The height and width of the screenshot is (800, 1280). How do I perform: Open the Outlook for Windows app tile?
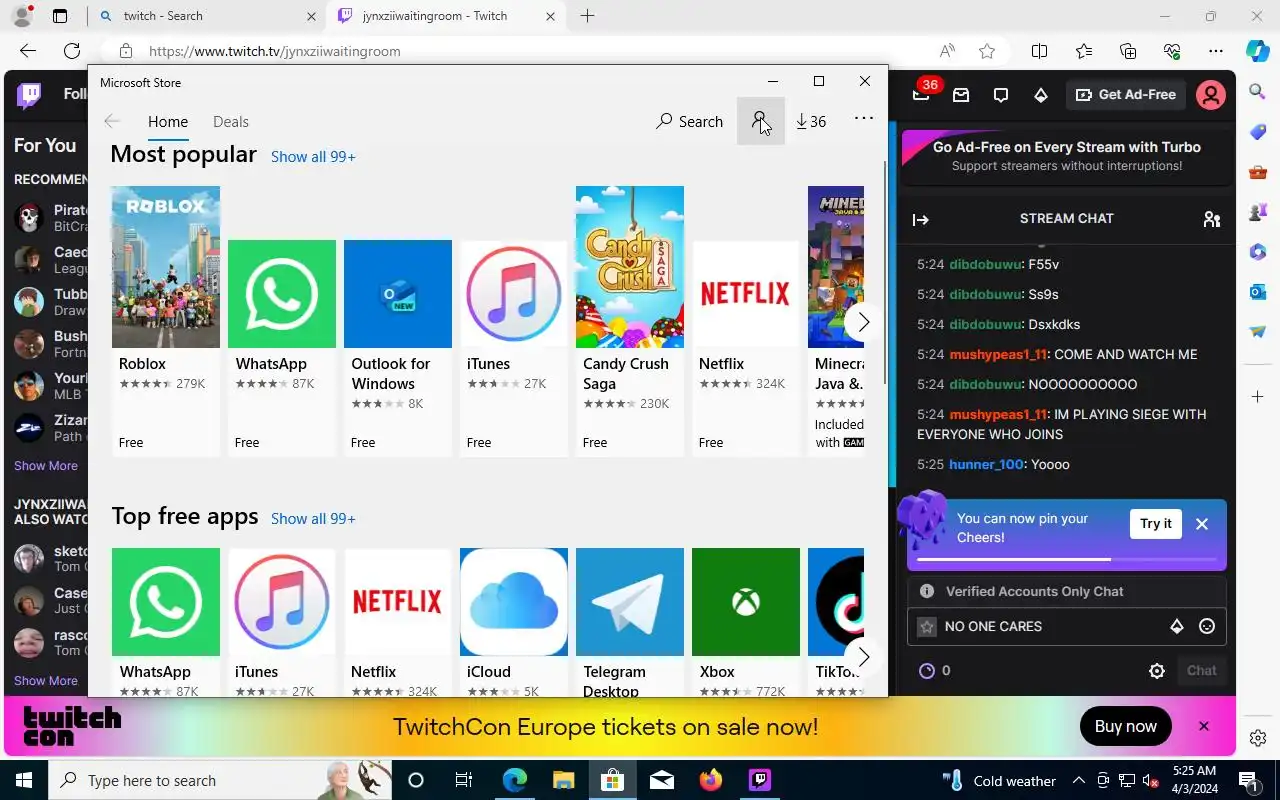398,348
